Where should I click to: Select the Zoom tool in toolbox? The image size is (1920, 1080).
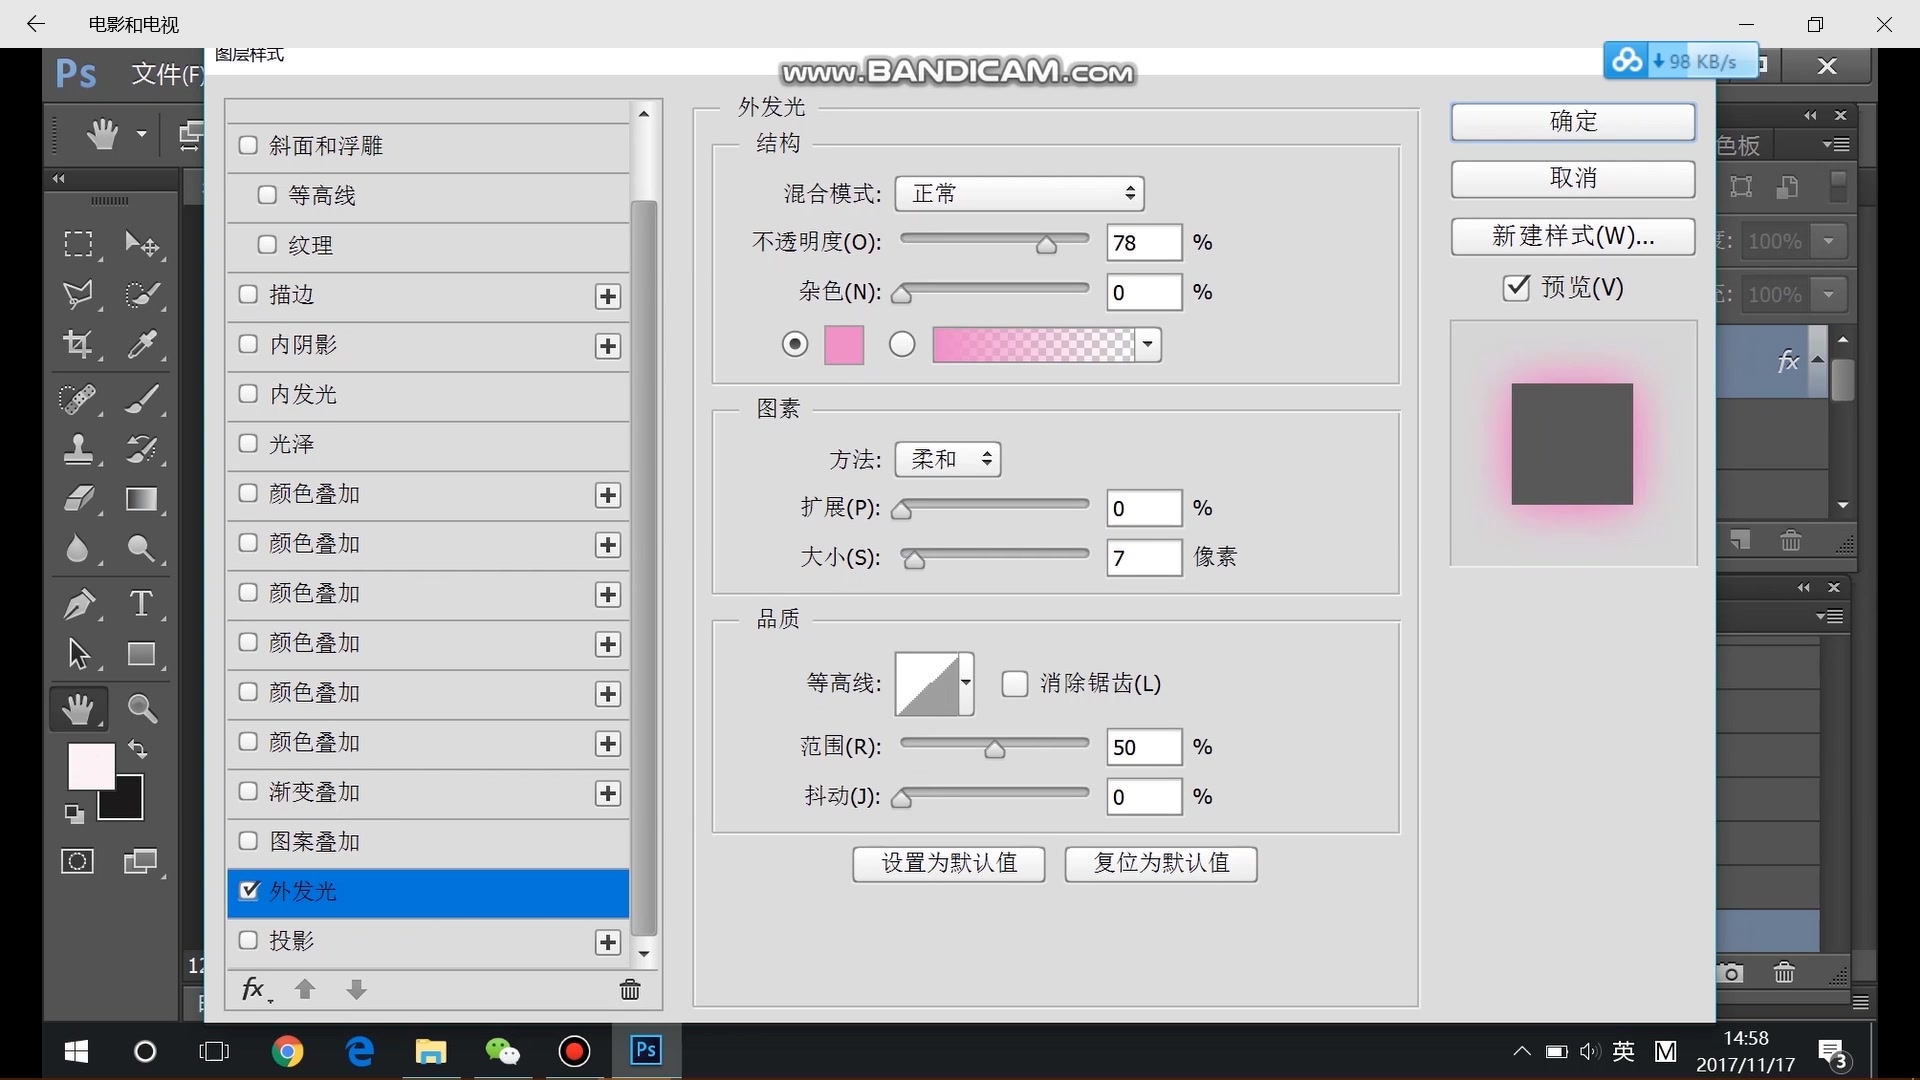[142, 709]
